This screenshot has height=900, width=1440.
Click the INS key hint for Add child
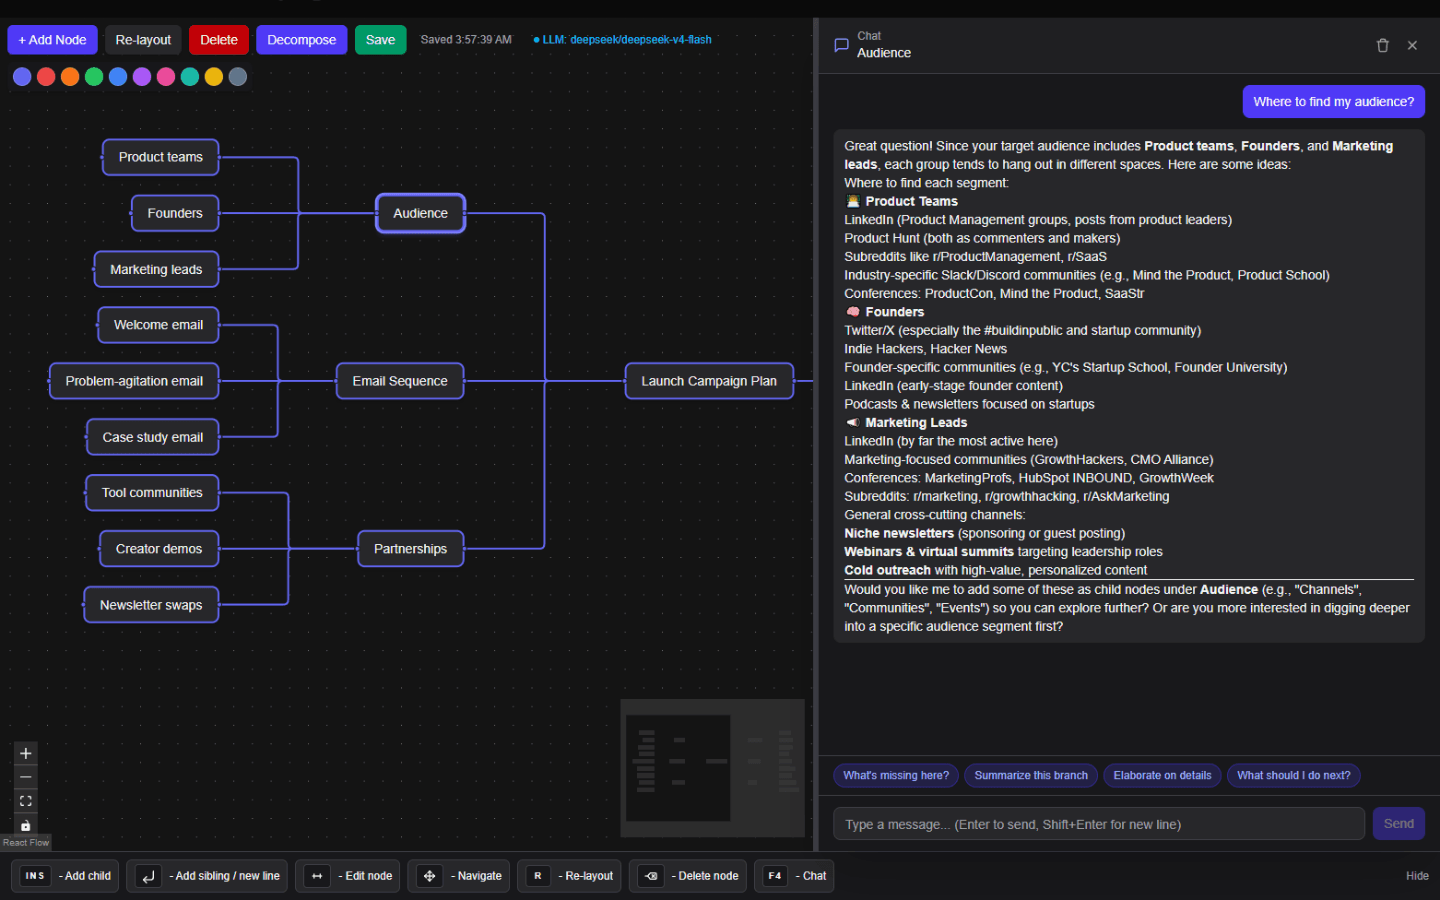(x=35, y=876)
